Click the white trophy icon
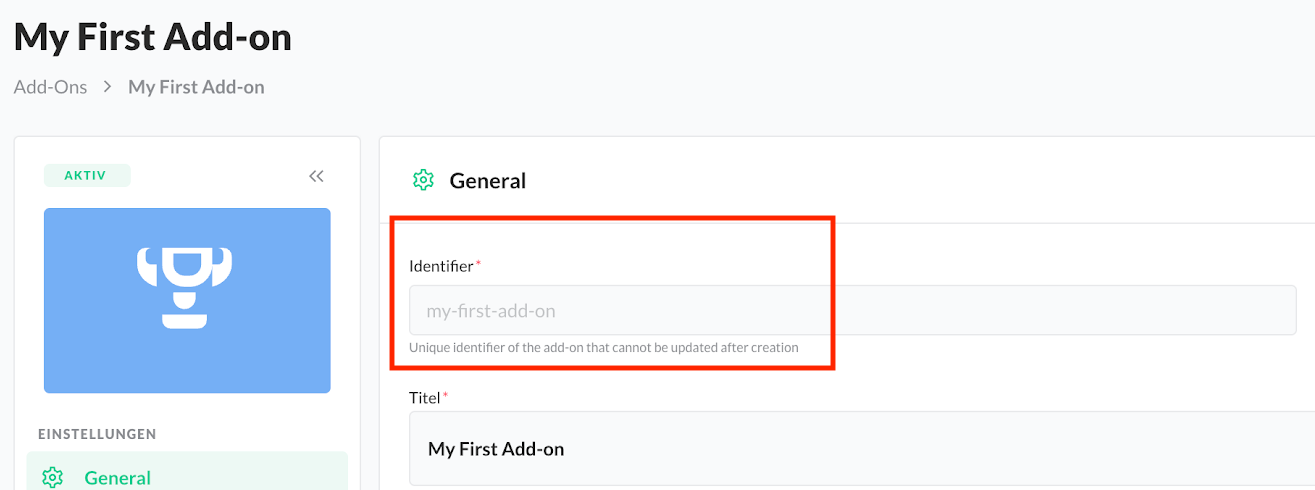Viewport: 1315px width, 490px height. (x=185, y=287)
